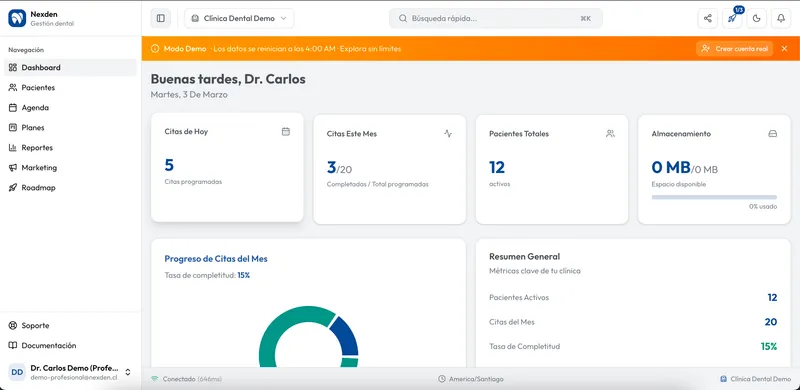Click the Buenas tardes, Dr. Carlos heading
Screen dimensions: 800x390
pos(228,79)
